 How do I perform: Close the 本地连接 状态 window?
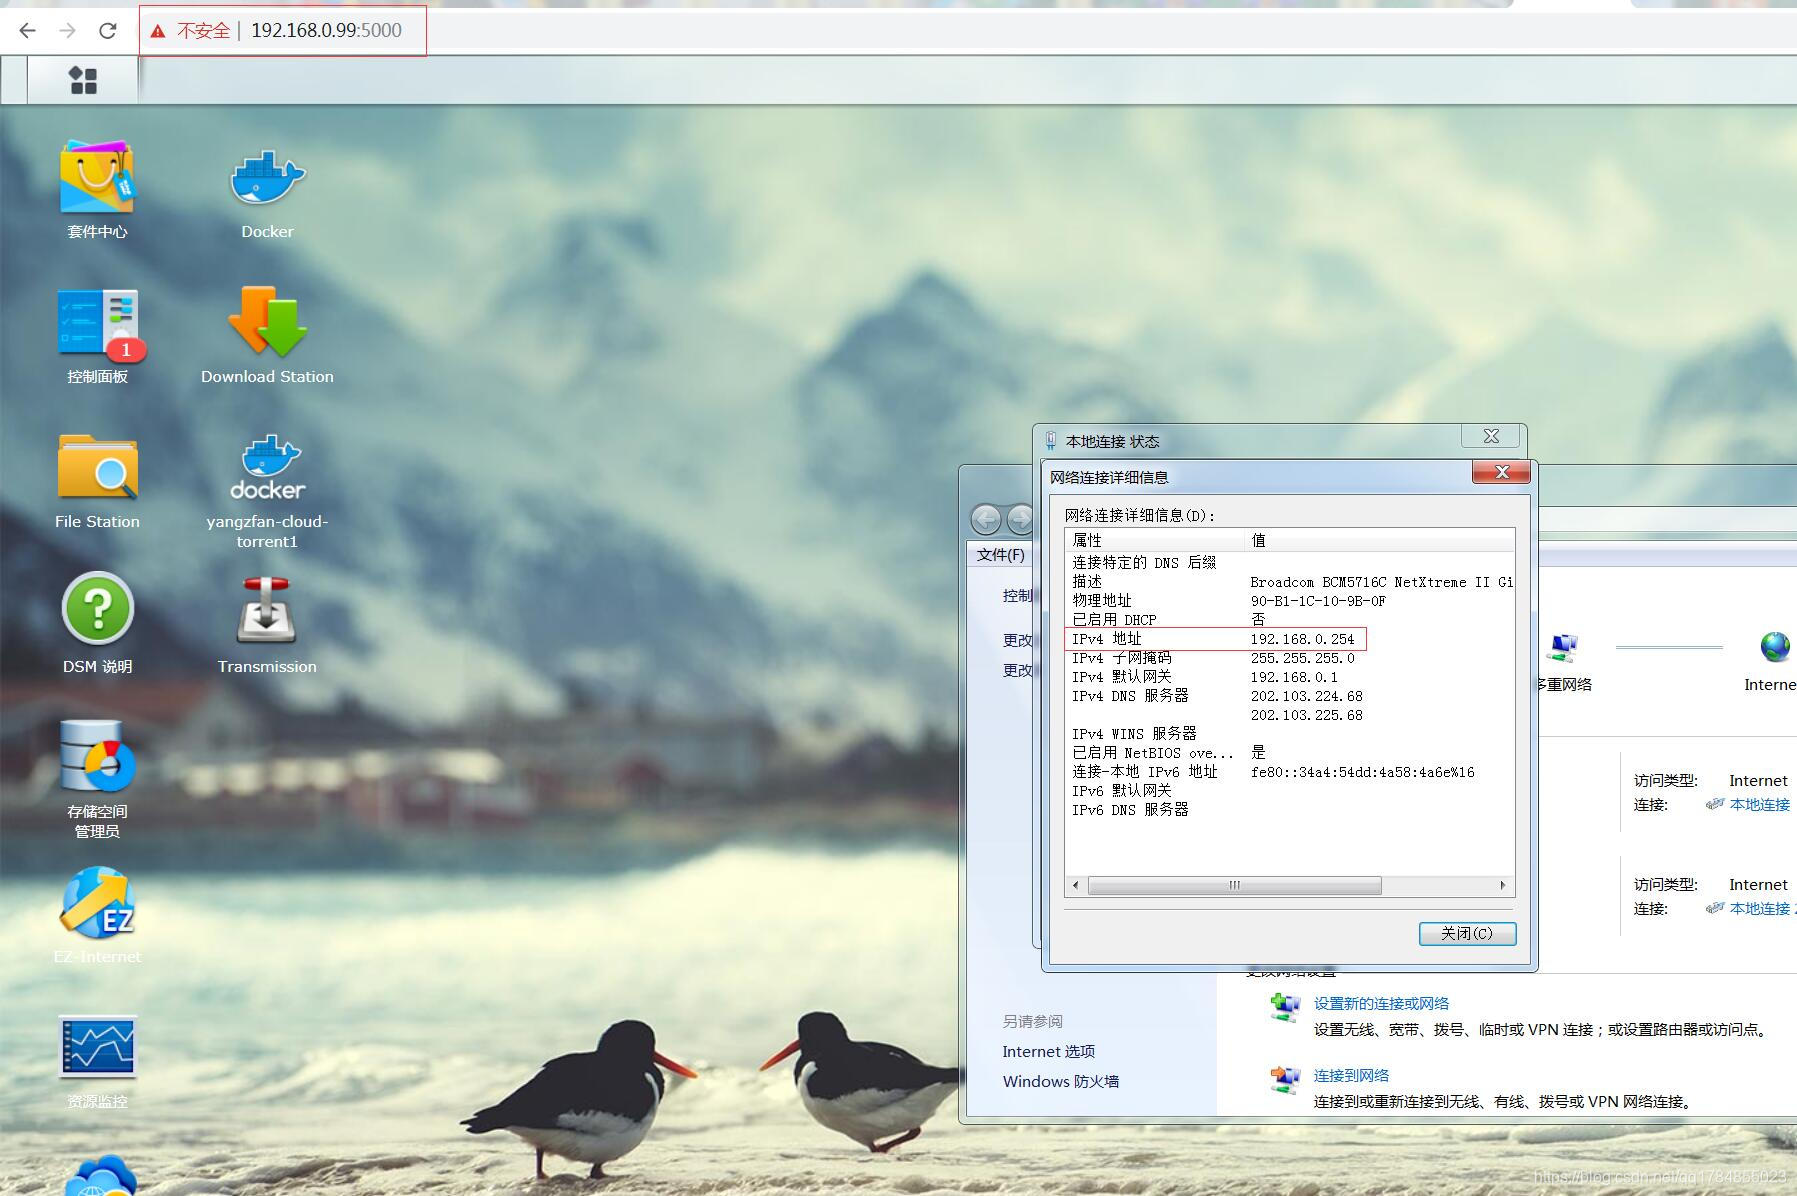[x=1491, y=436]
